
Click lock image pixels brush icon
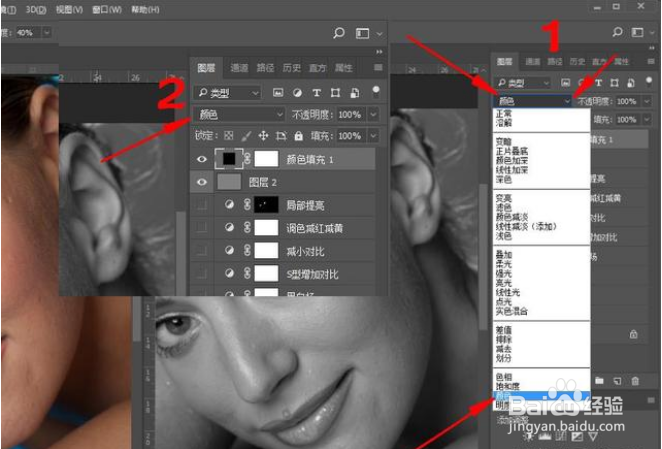[x=247, y=136]
